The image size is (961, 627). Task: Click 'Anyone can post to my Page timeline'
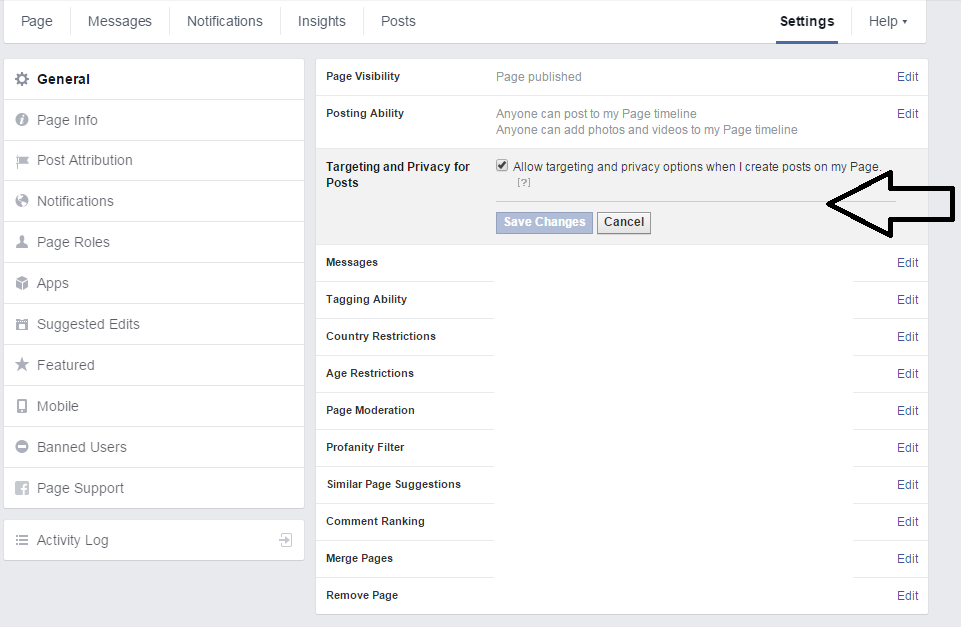coord(596,113)
